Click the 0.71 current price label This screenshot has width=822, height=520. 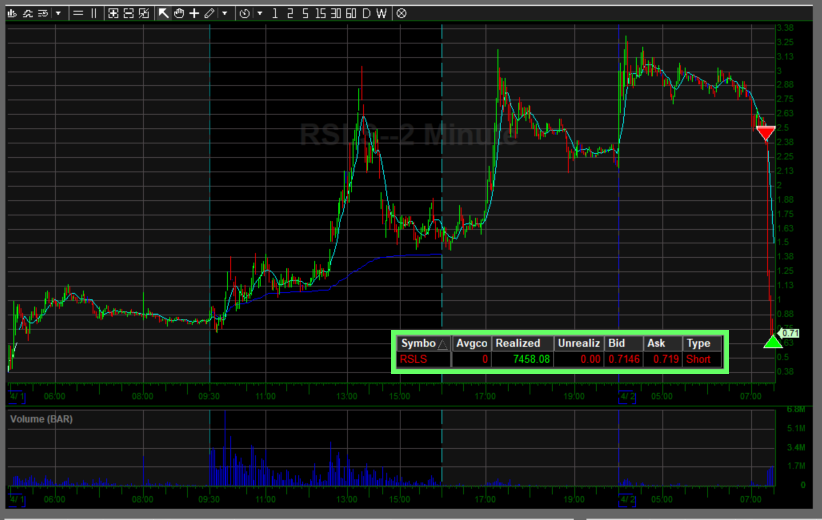click(789, 333)
